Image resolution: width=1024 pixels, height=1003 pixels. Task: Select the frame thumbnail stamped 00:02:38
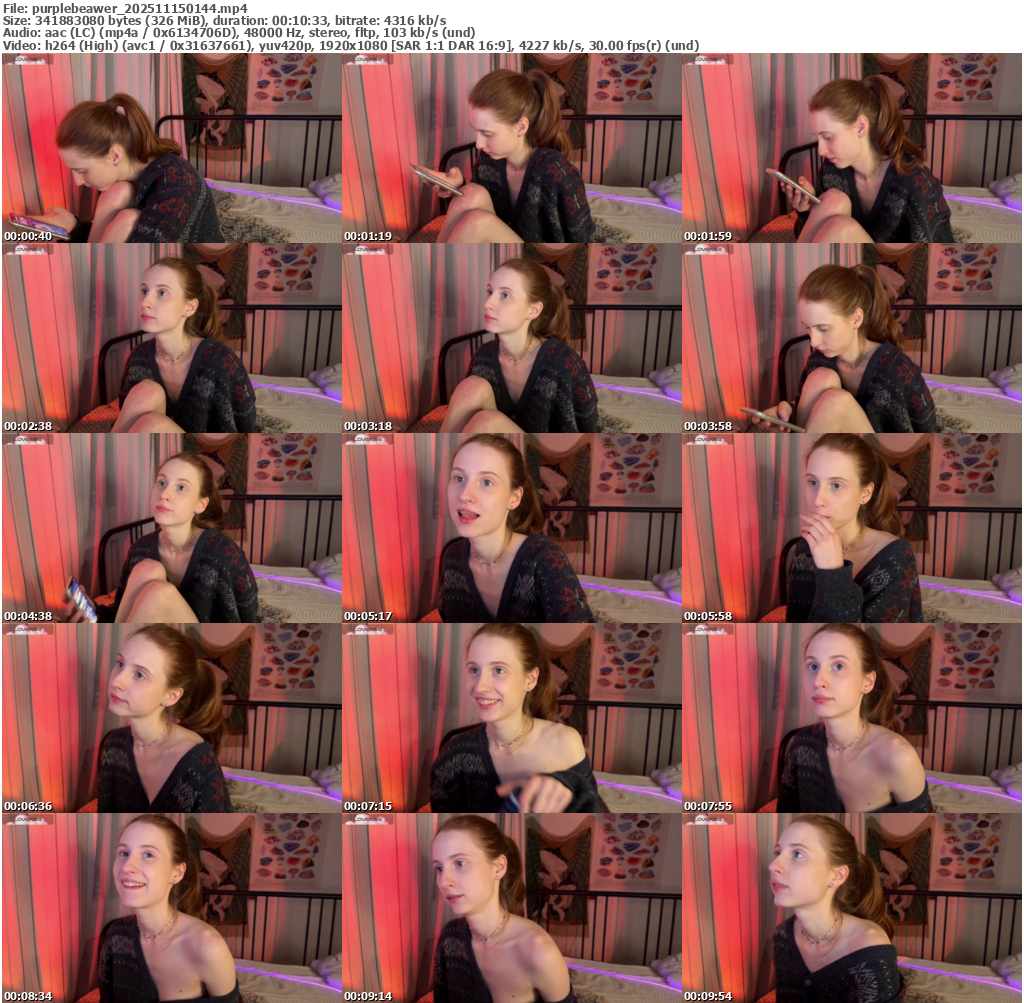(172, 338)
